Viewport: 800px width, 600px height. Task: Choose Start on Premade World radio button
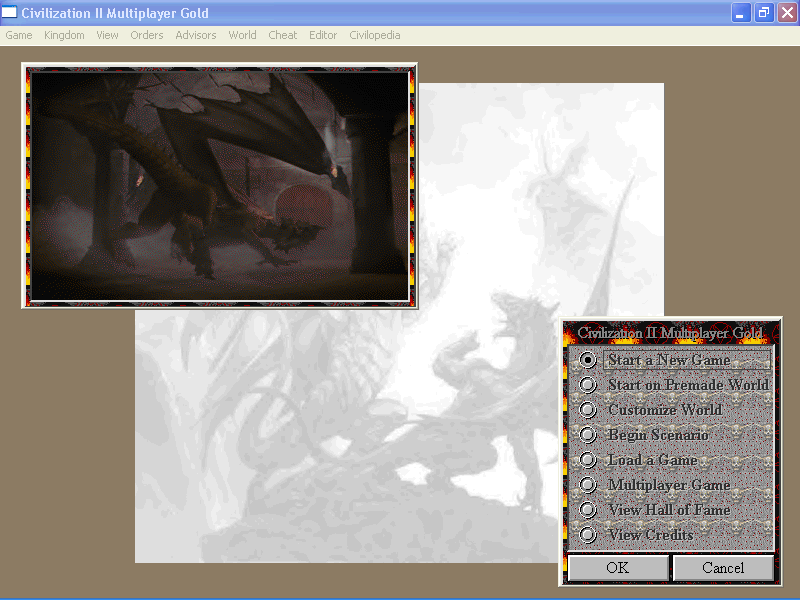tap(589, 385)
